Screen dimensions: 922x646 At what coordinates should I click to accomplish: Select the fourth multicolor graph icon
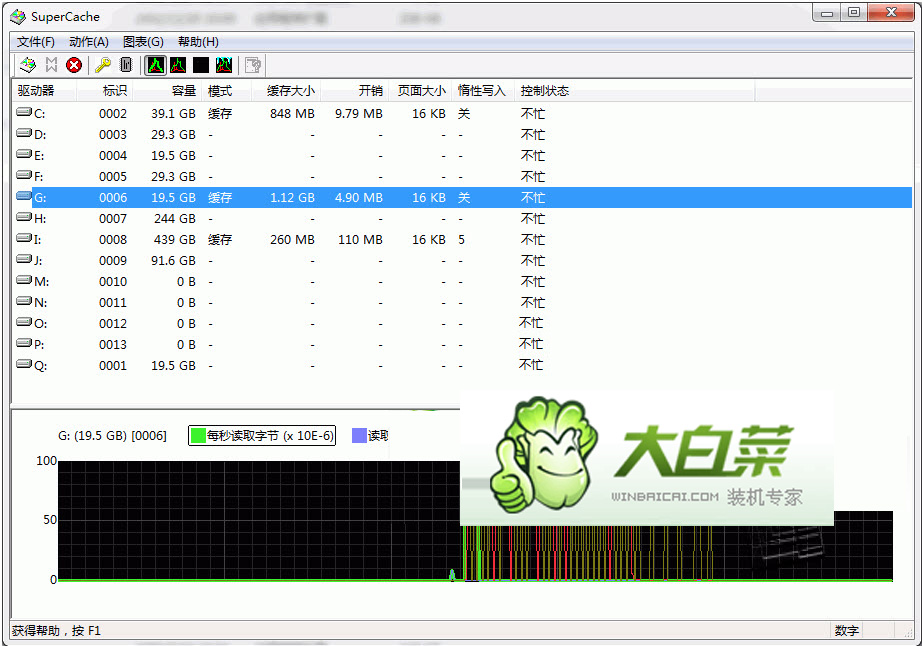tap(224, 65)
